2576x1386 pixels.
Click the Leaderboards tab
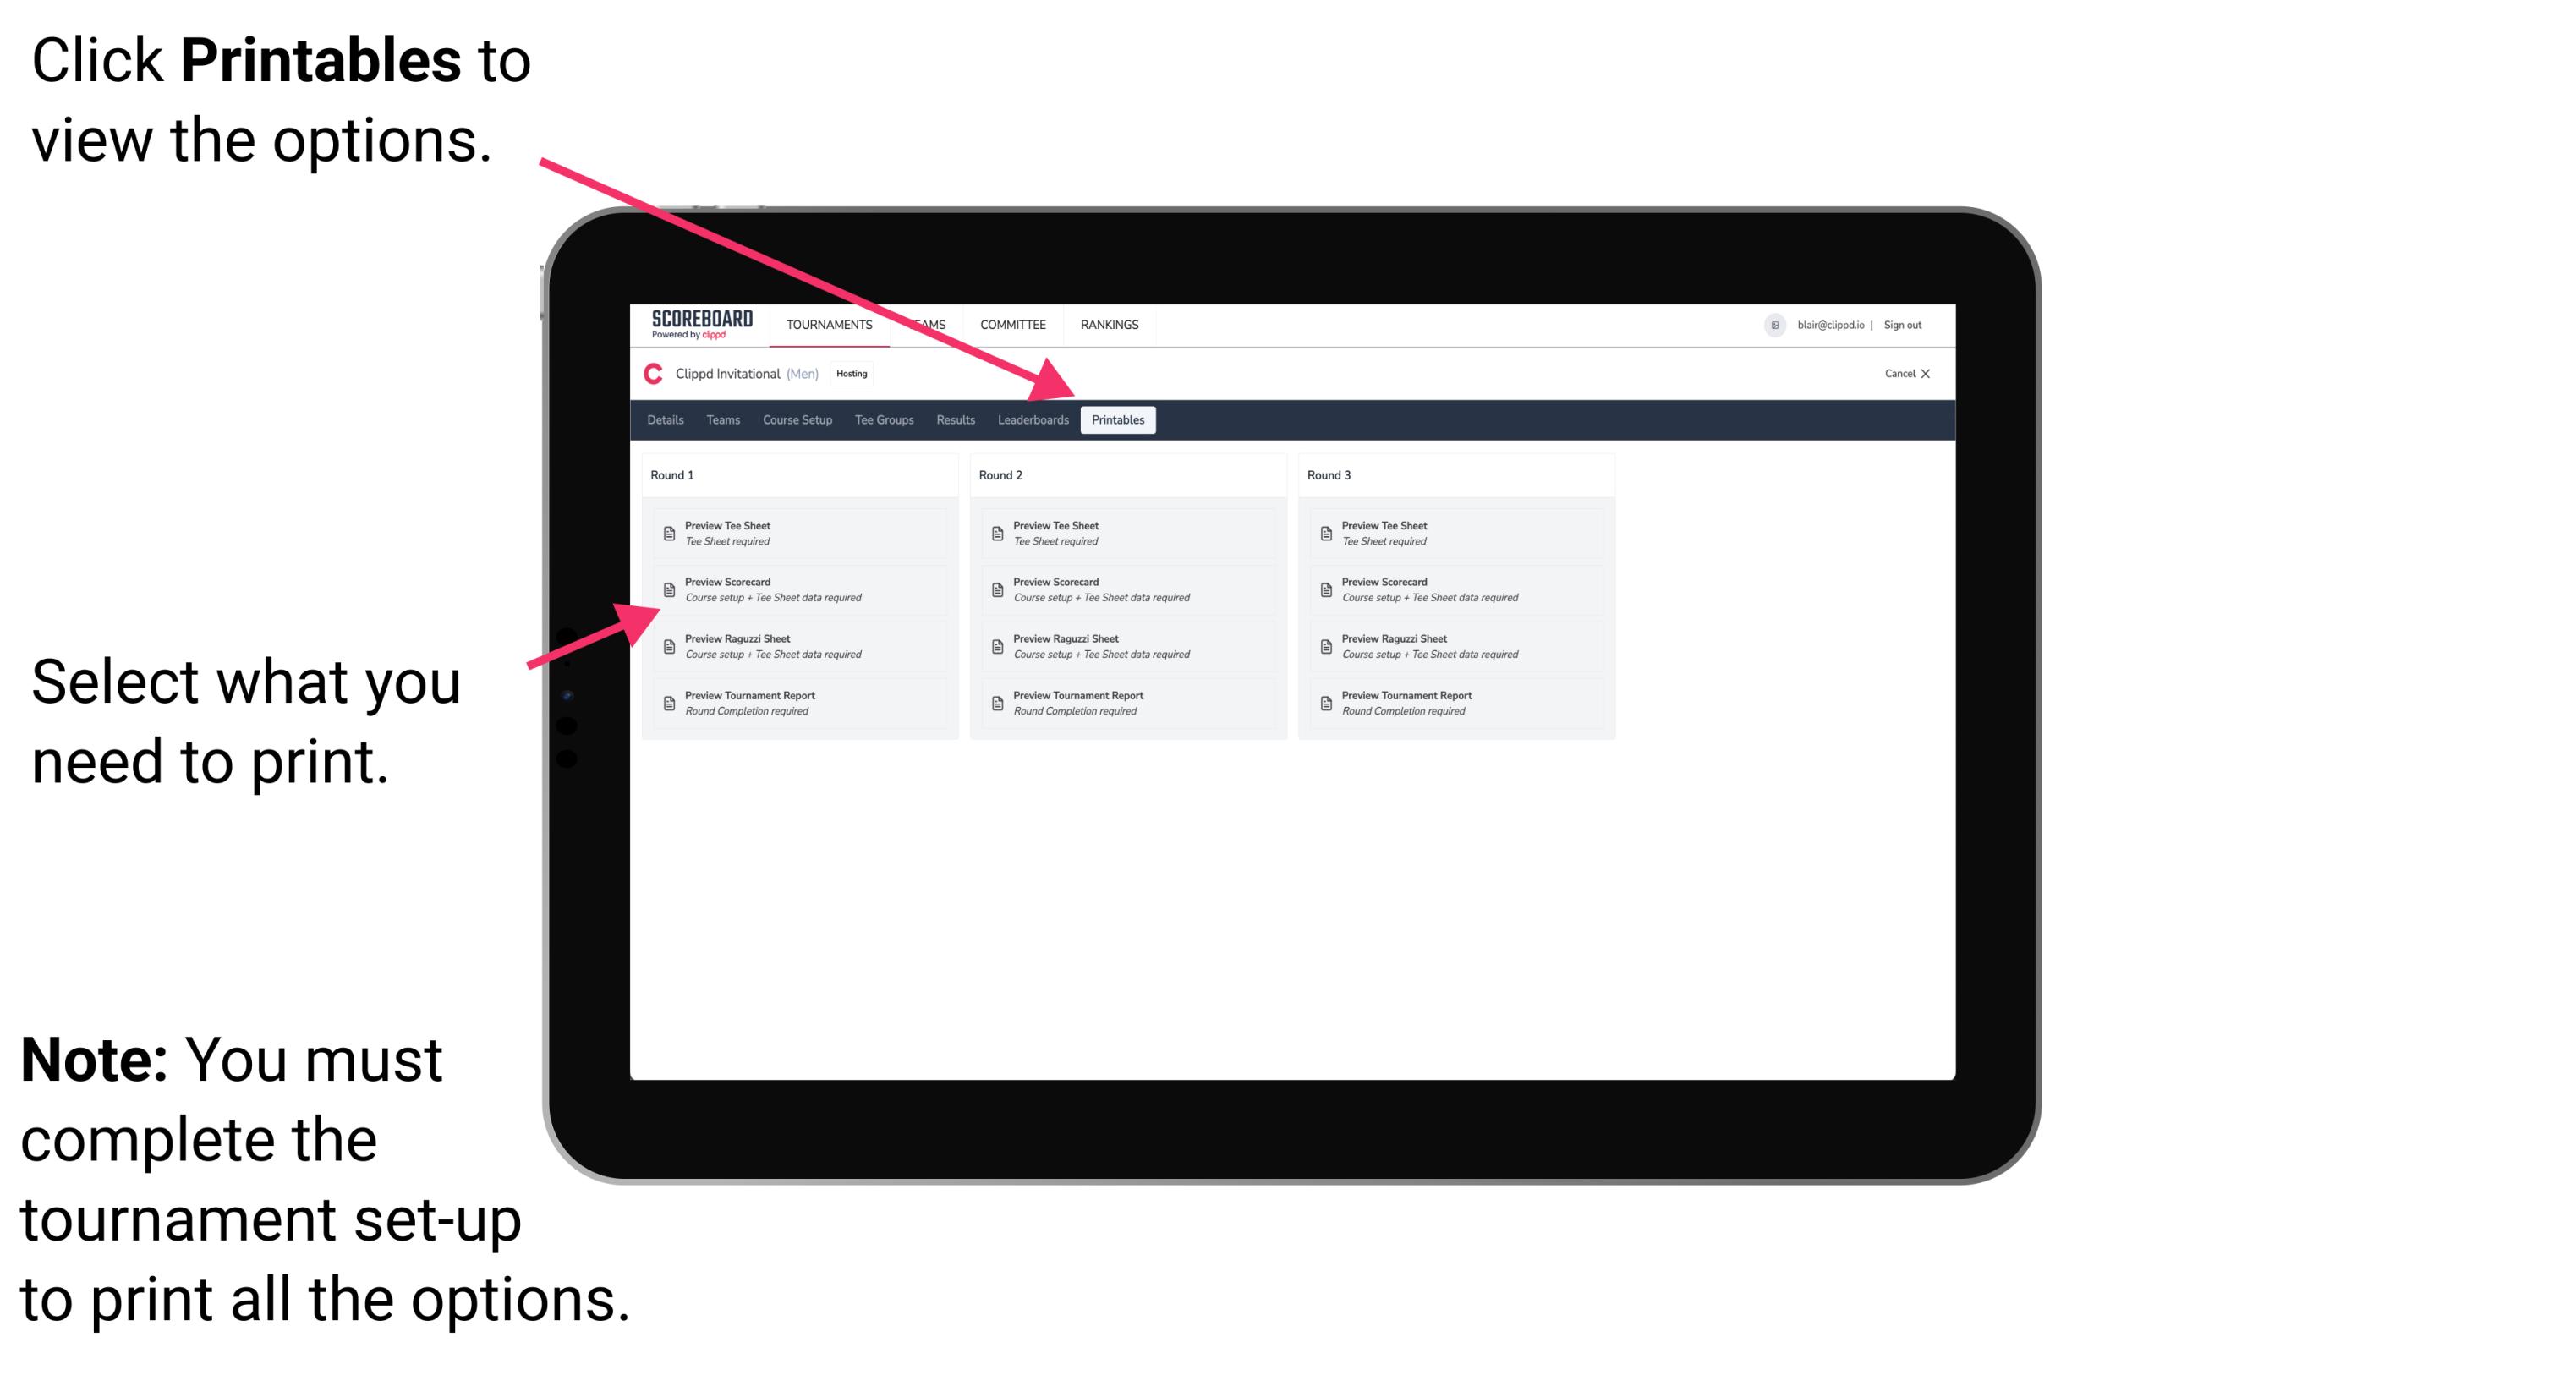coord(1031,420)
